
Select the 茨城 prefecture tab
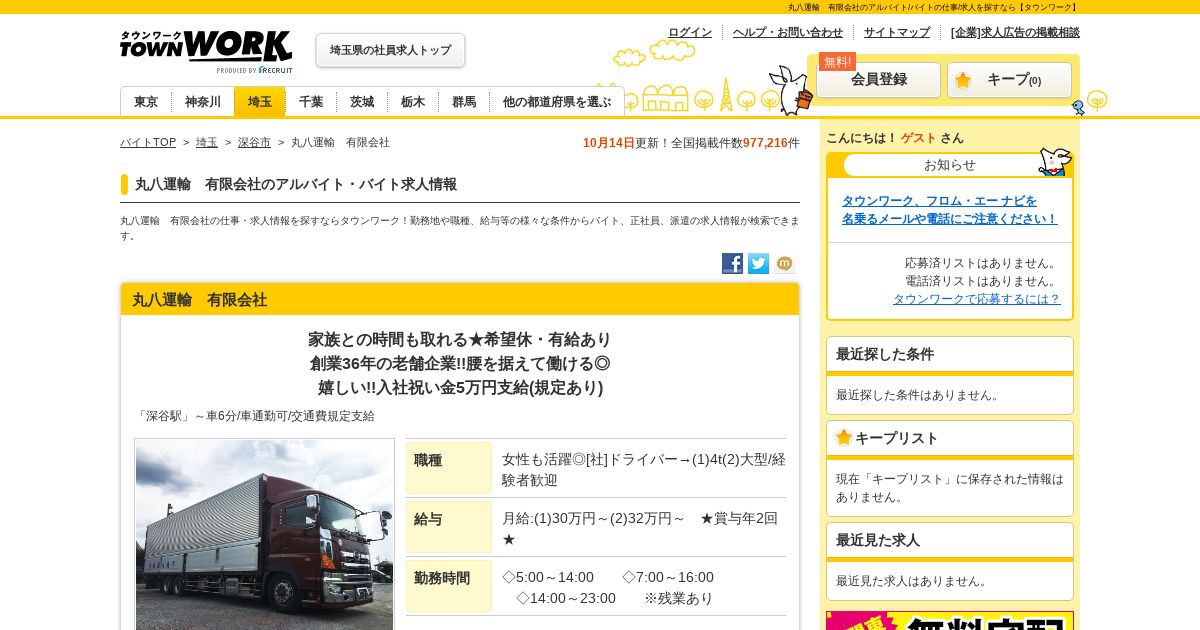(362, 102)
